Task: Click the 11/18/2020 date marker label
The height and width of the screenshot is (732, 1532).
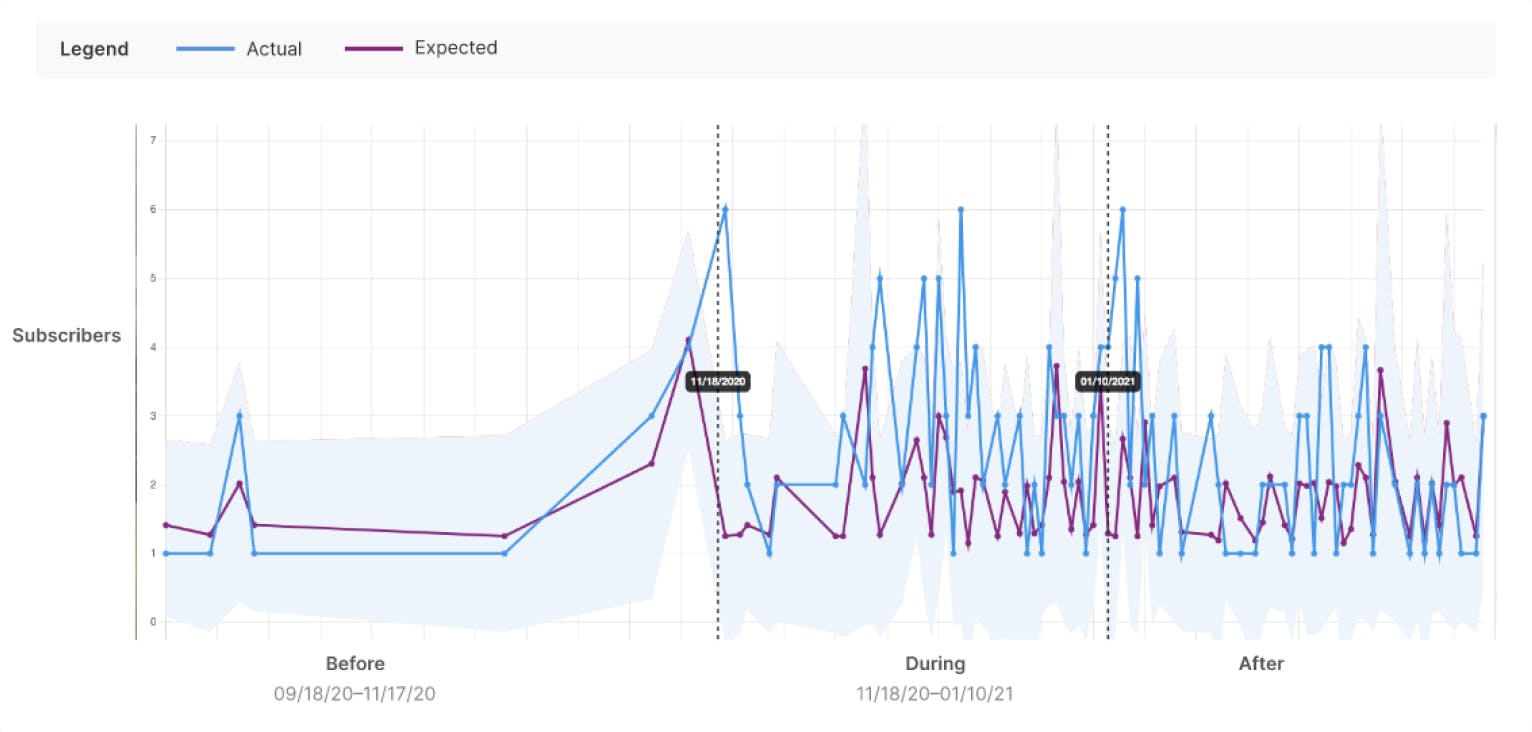Action: pyautogui.click(x=719, y=381)
